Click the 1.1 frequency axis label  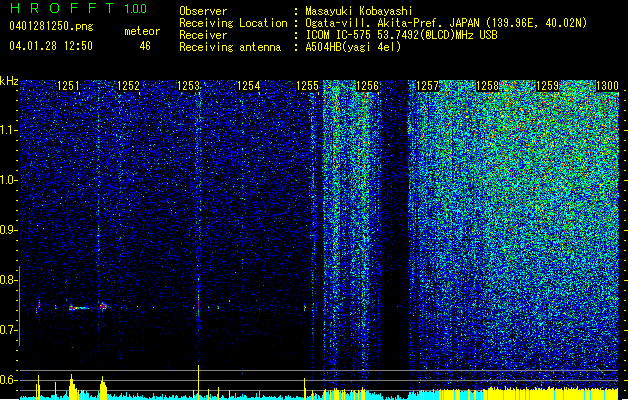pyautogui.click(x=8, y=130)
